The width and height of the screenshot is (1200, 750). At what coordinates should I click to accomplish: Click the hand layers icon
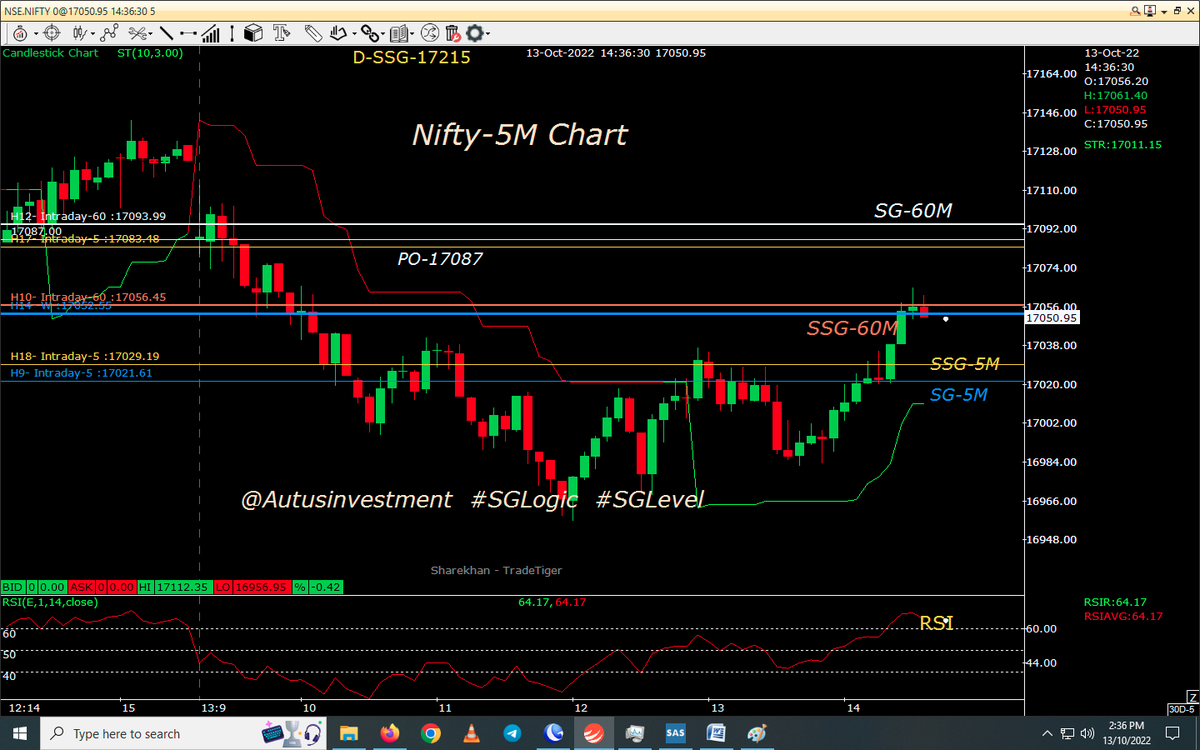pyautogui.click(x=338, y=33)
